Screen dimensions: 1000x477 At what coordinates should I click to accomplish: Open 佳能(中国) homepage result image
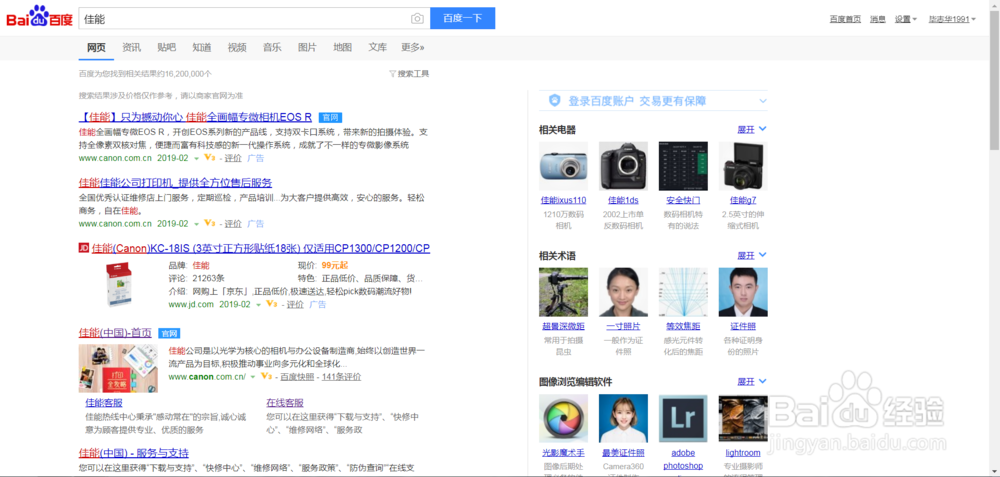118,369
